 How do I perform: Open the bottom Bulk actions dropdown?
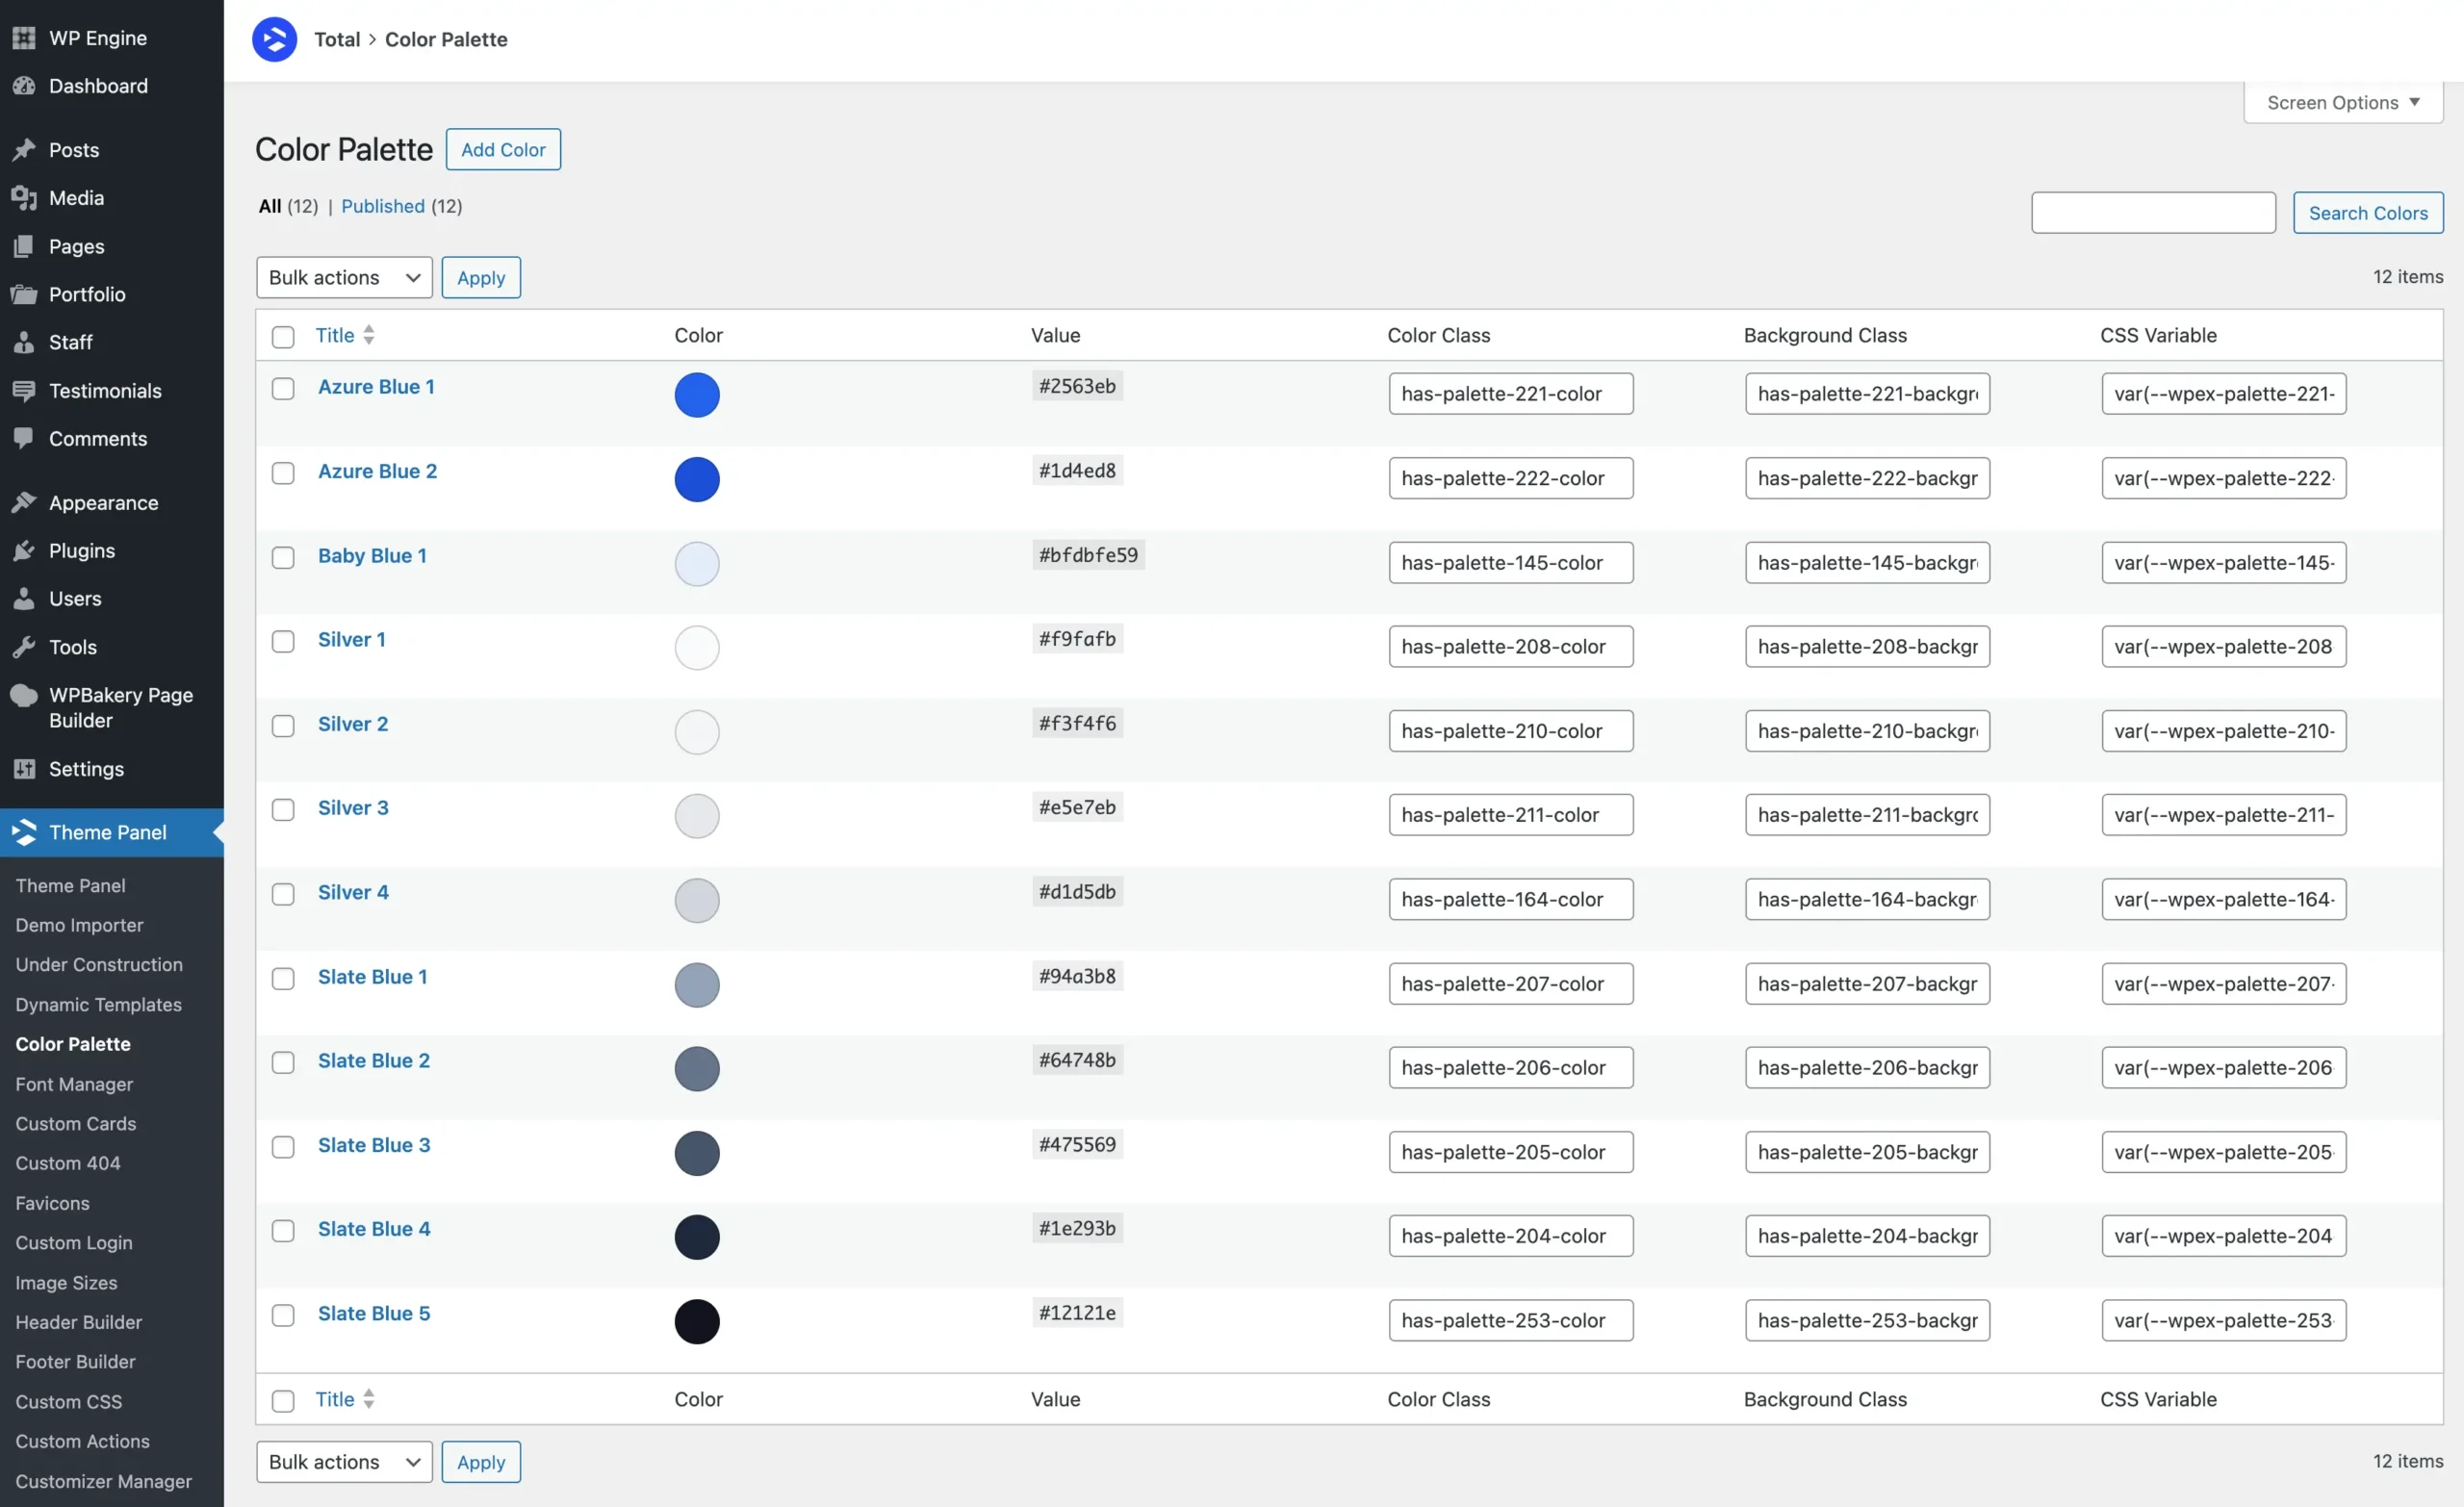pyautogui.click(x=344, y=1461)
